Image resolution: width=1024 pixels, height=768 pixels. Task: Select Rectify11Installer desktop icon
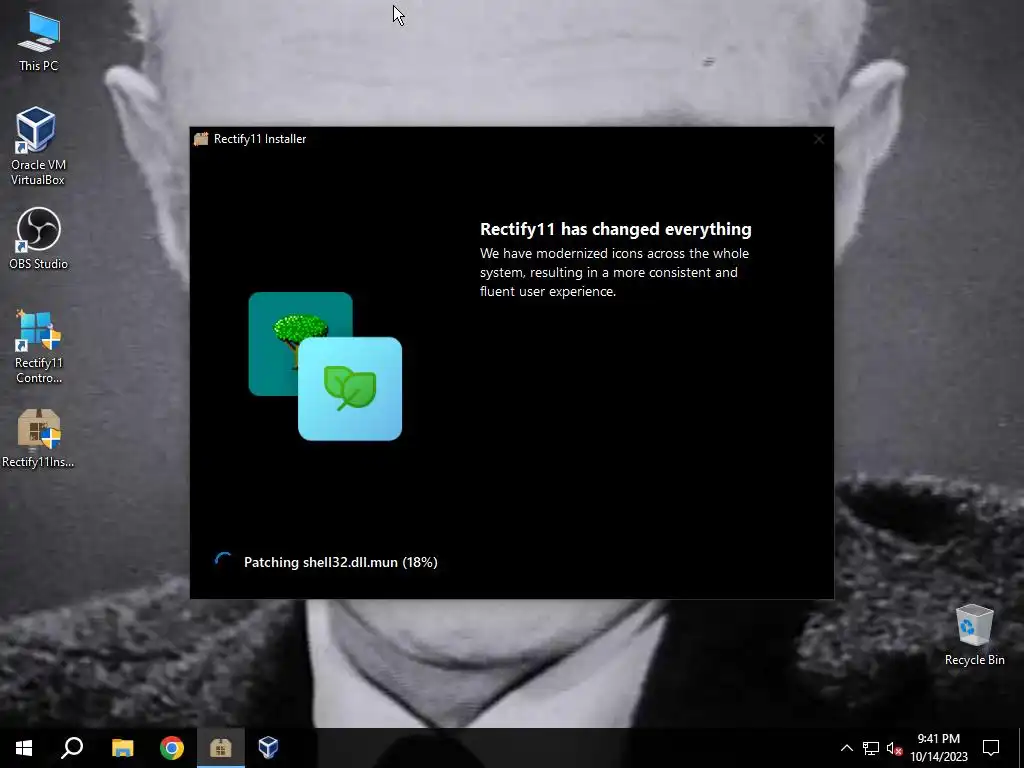click(38, 439)
